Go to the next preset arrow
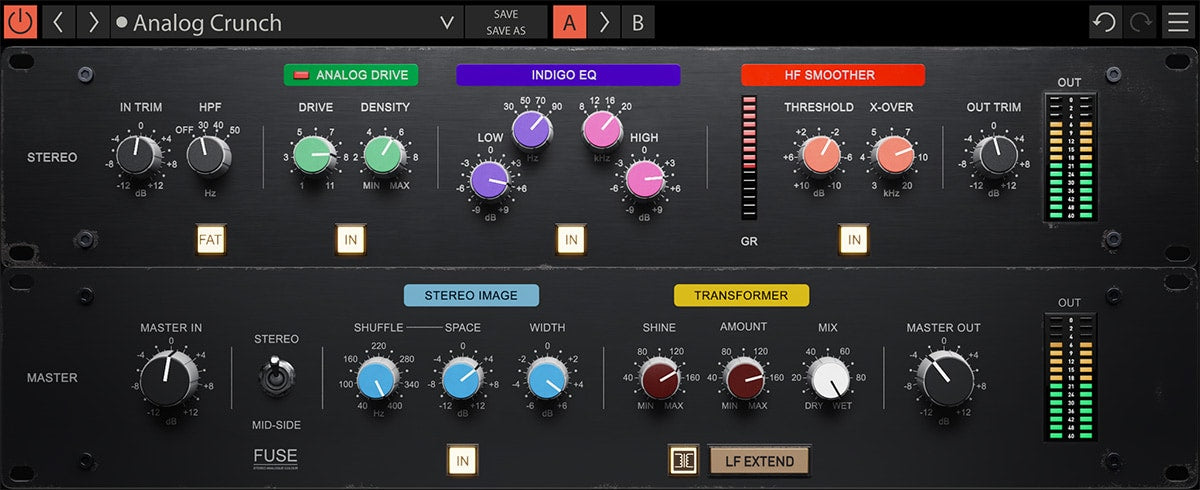This screenshot has height=490, width=1200. [x=92, y=22]
